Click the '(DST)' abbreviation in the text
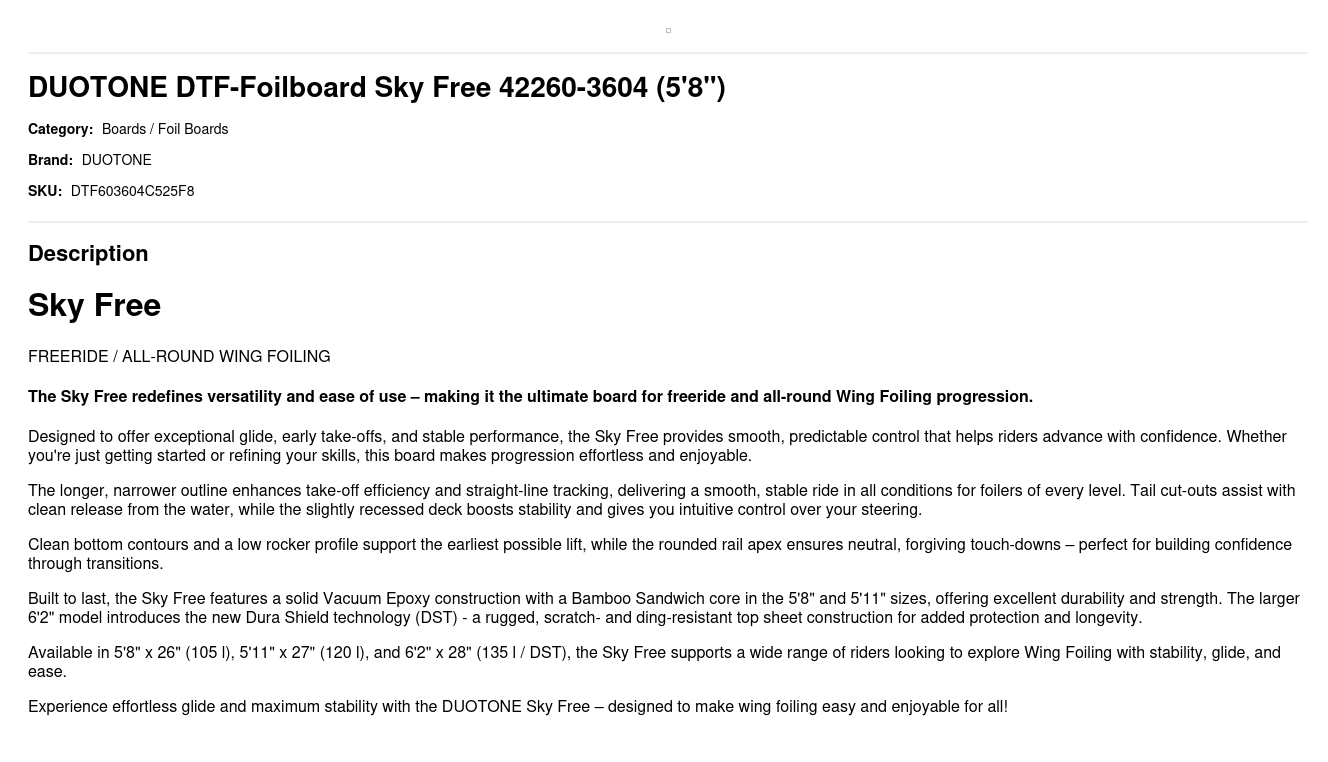1328x762 pixels. pyautogui.click(x=436, y=618)
